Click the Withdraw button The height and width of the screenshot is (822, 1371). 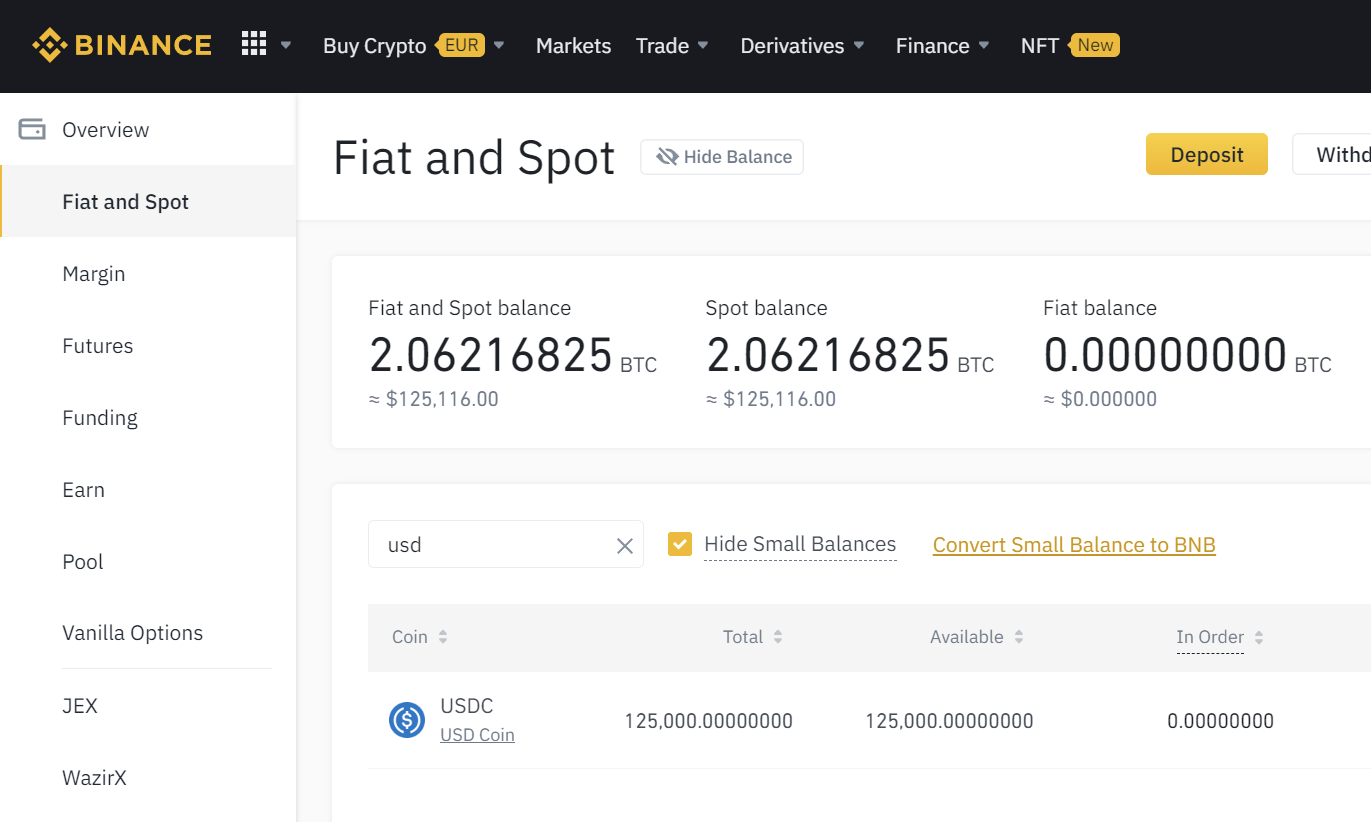[x=1332, y=154]
